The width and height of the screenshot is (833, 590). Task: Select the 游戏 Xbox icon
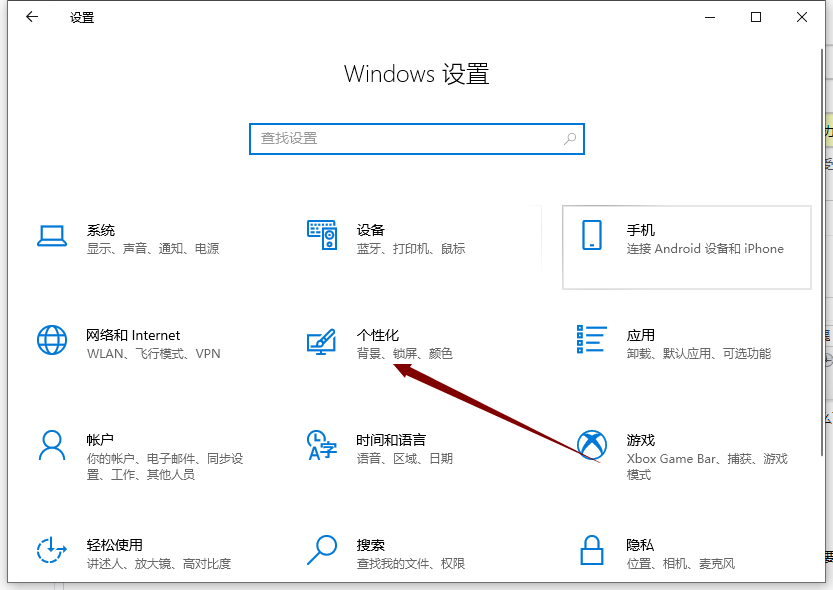[x=591, y=445]
